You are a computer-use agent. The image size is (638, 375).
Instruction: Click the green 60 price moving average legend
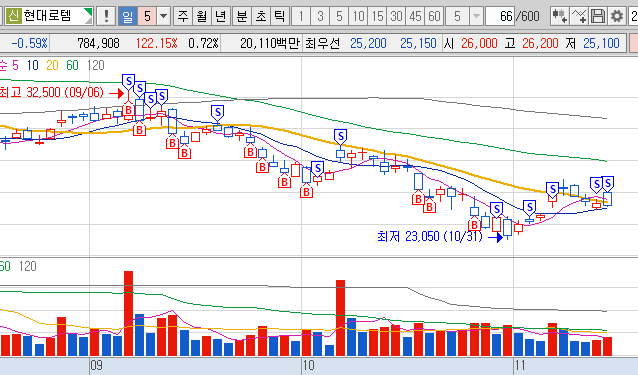click(72, 65)
